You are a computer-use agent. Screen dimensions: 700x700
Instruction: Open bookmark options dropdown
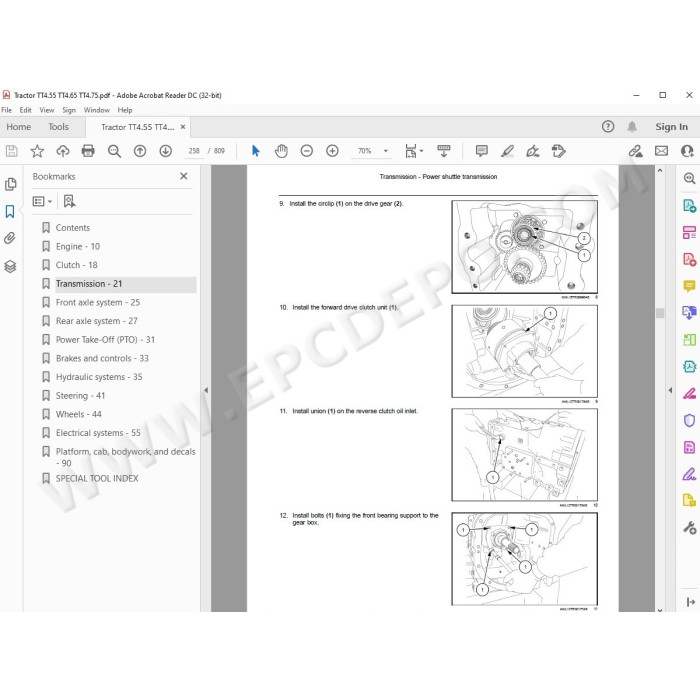pyautogui.click(x=42, y=201)
